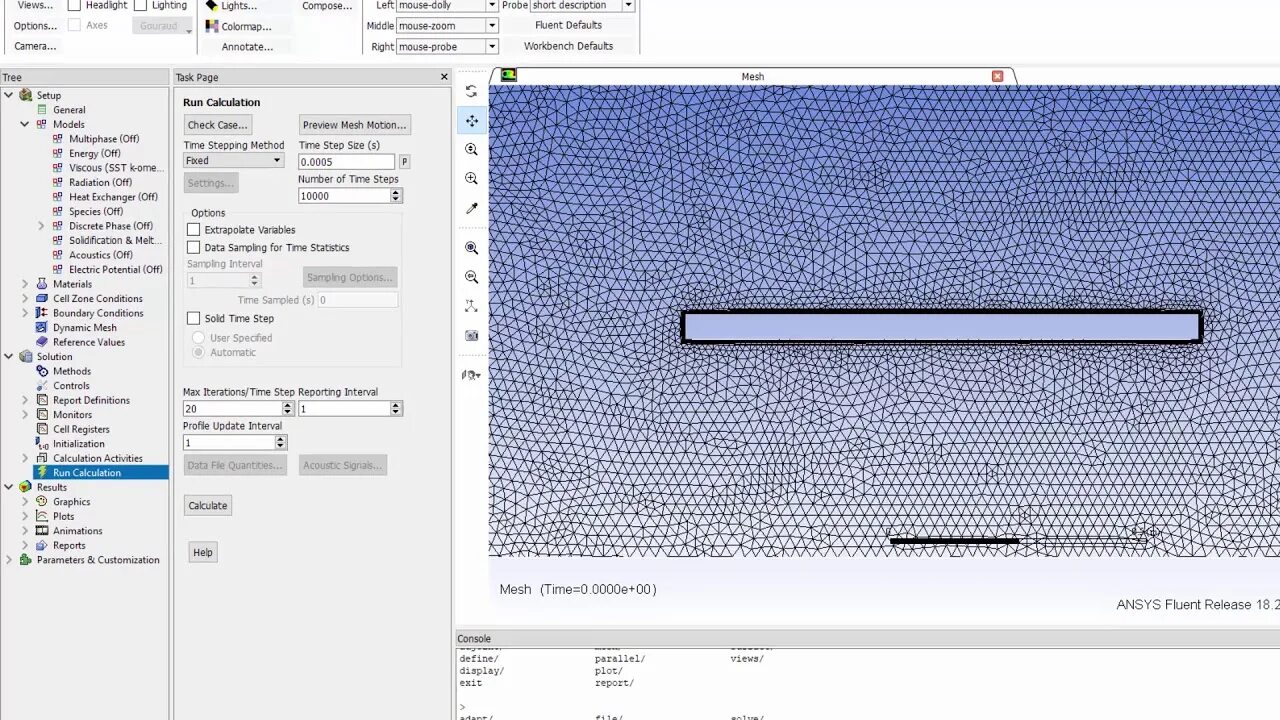This screenshot has height=720, width=1280.
Task: Toggle the Lighting checkbox
Action: (140, 5)
